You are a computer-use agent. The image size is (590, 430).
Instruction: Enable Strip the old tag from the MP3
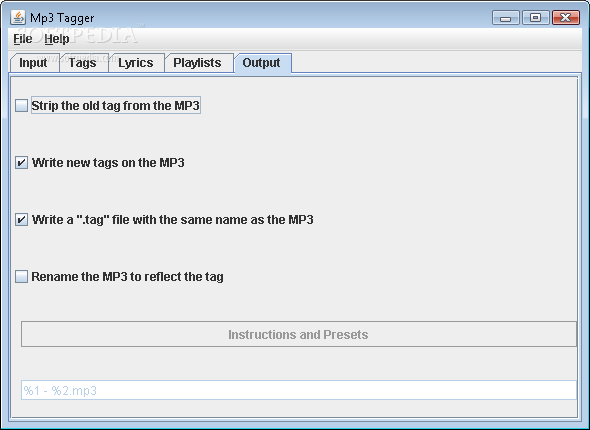point(21,106)
